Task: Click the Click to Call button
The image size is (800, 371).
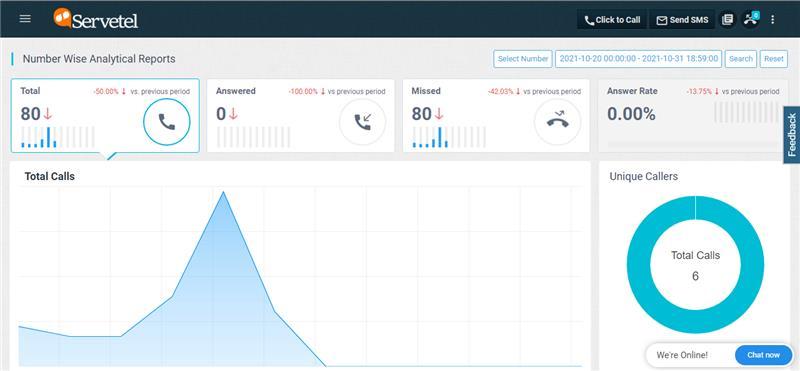Action: pyautogui.click(x=612, y=20)
